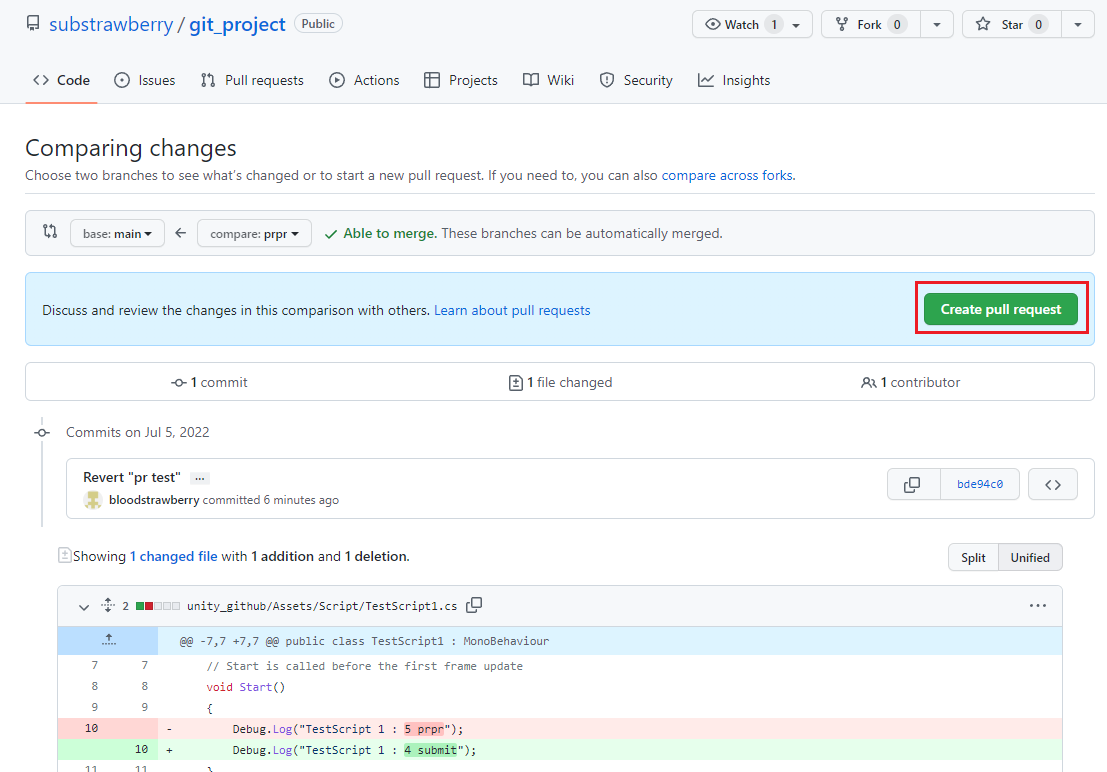Open commit bde94c0 link

click(980, 485)
